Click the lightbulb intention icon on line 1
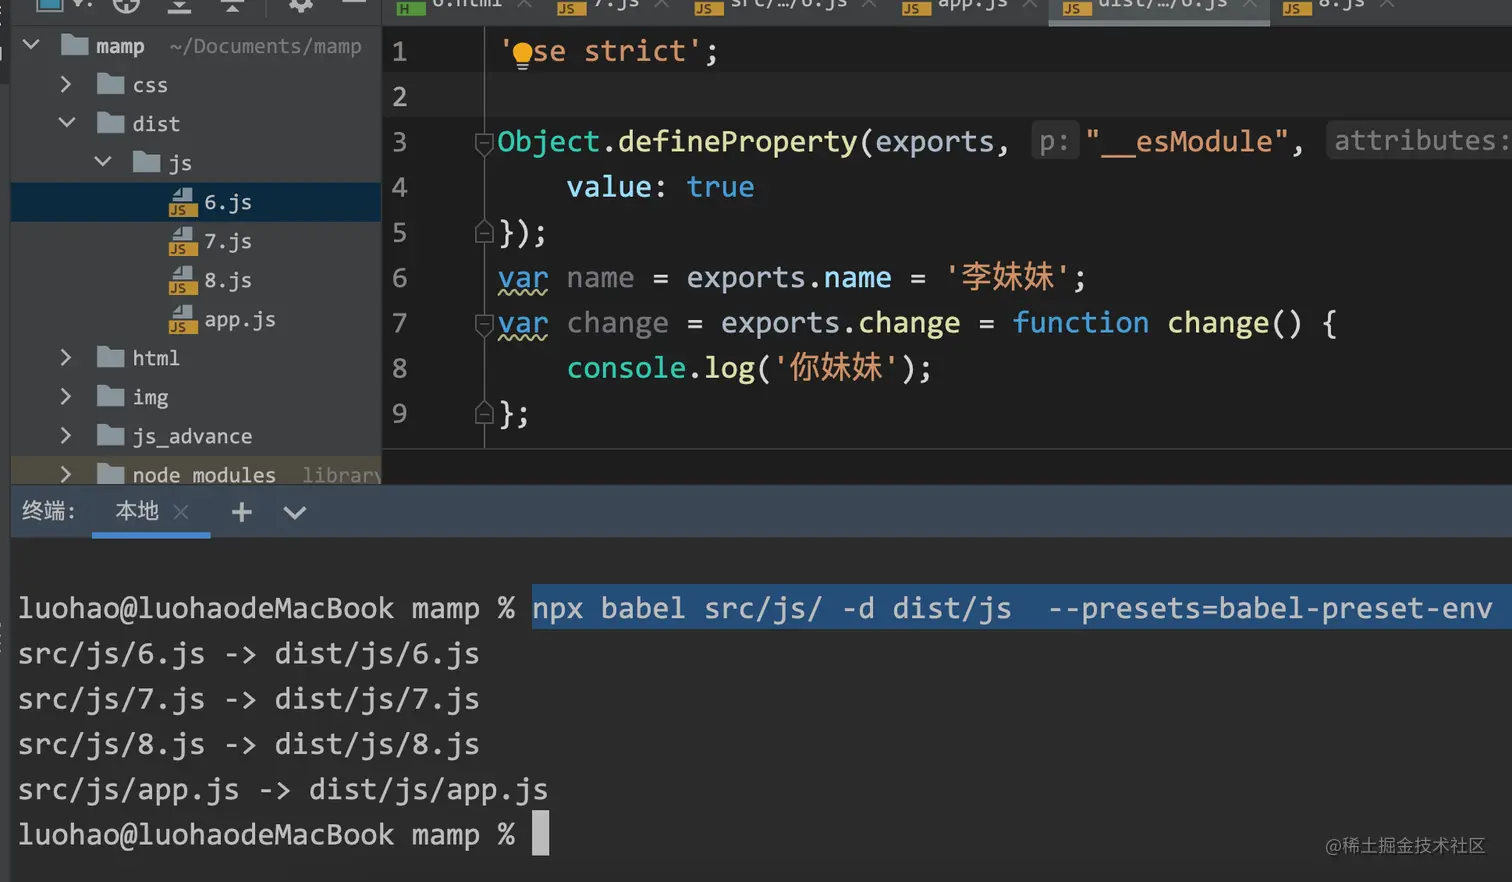1512x882 pixels. point(522,55)
